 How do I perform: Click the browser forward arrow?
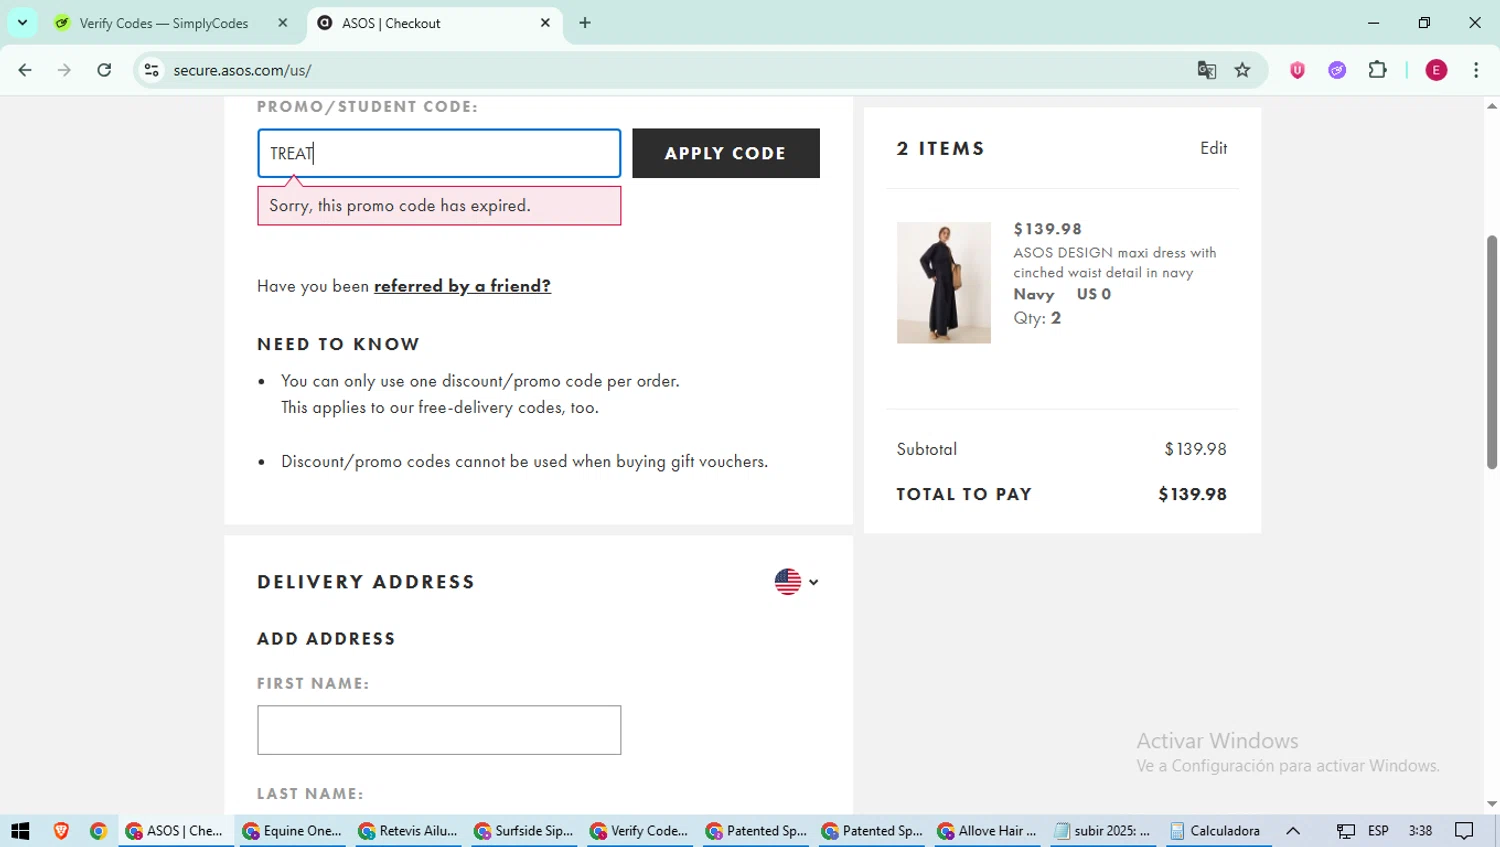(64, 70)
